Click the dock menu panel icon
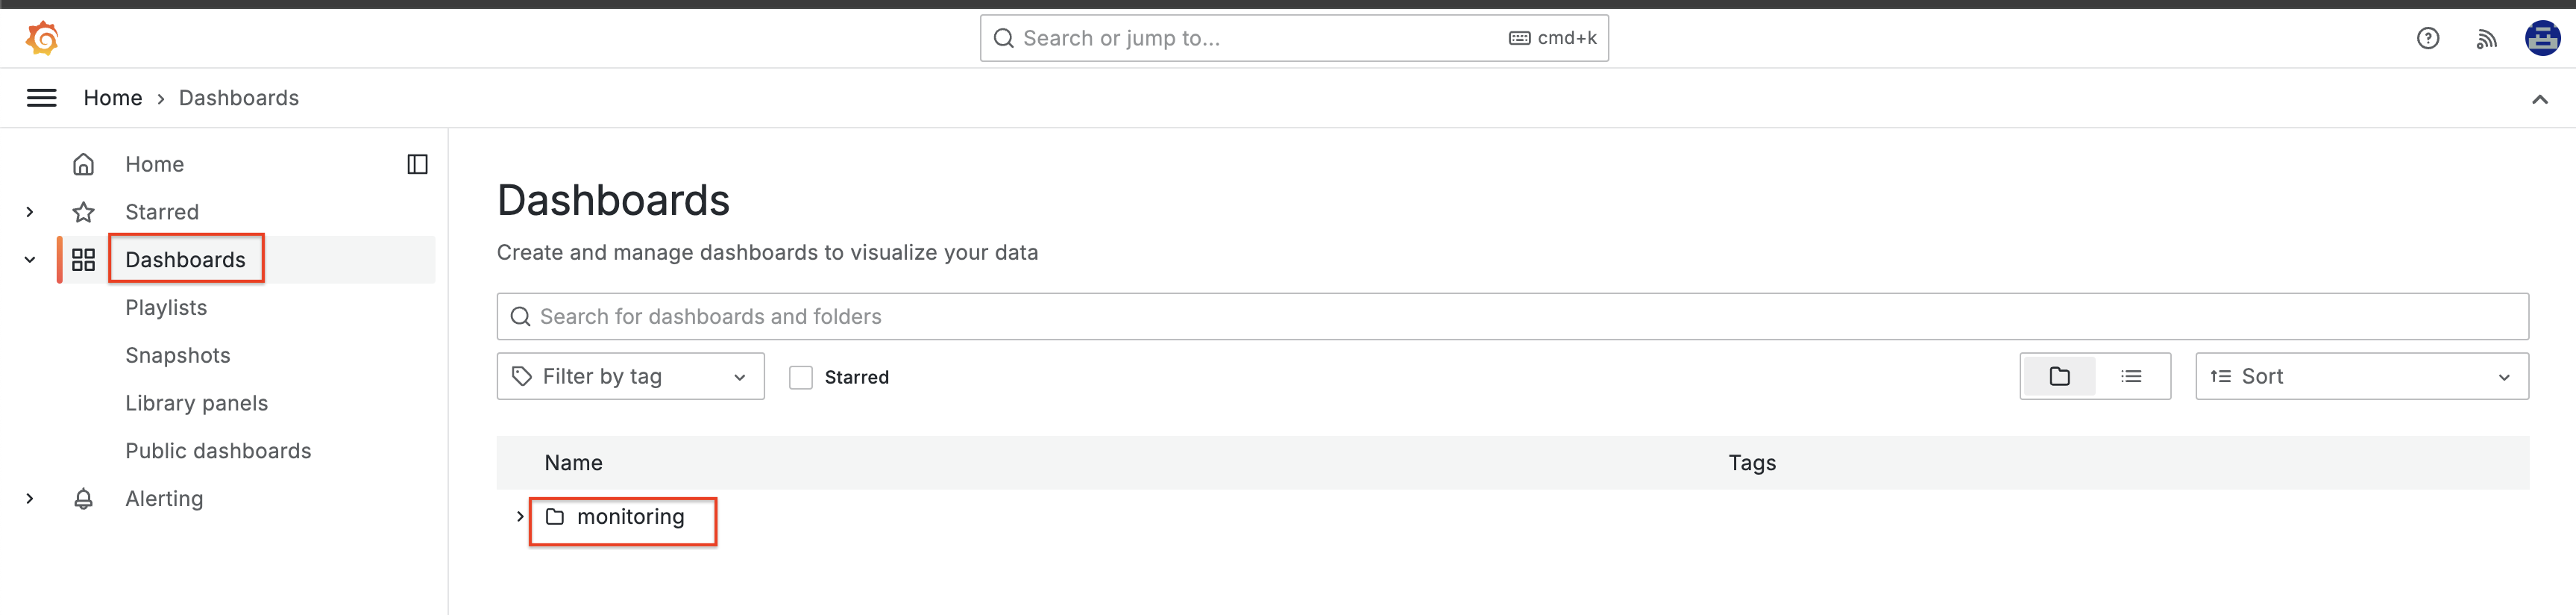Viewport: 2576px width, 615px height. tap(417, 164)
